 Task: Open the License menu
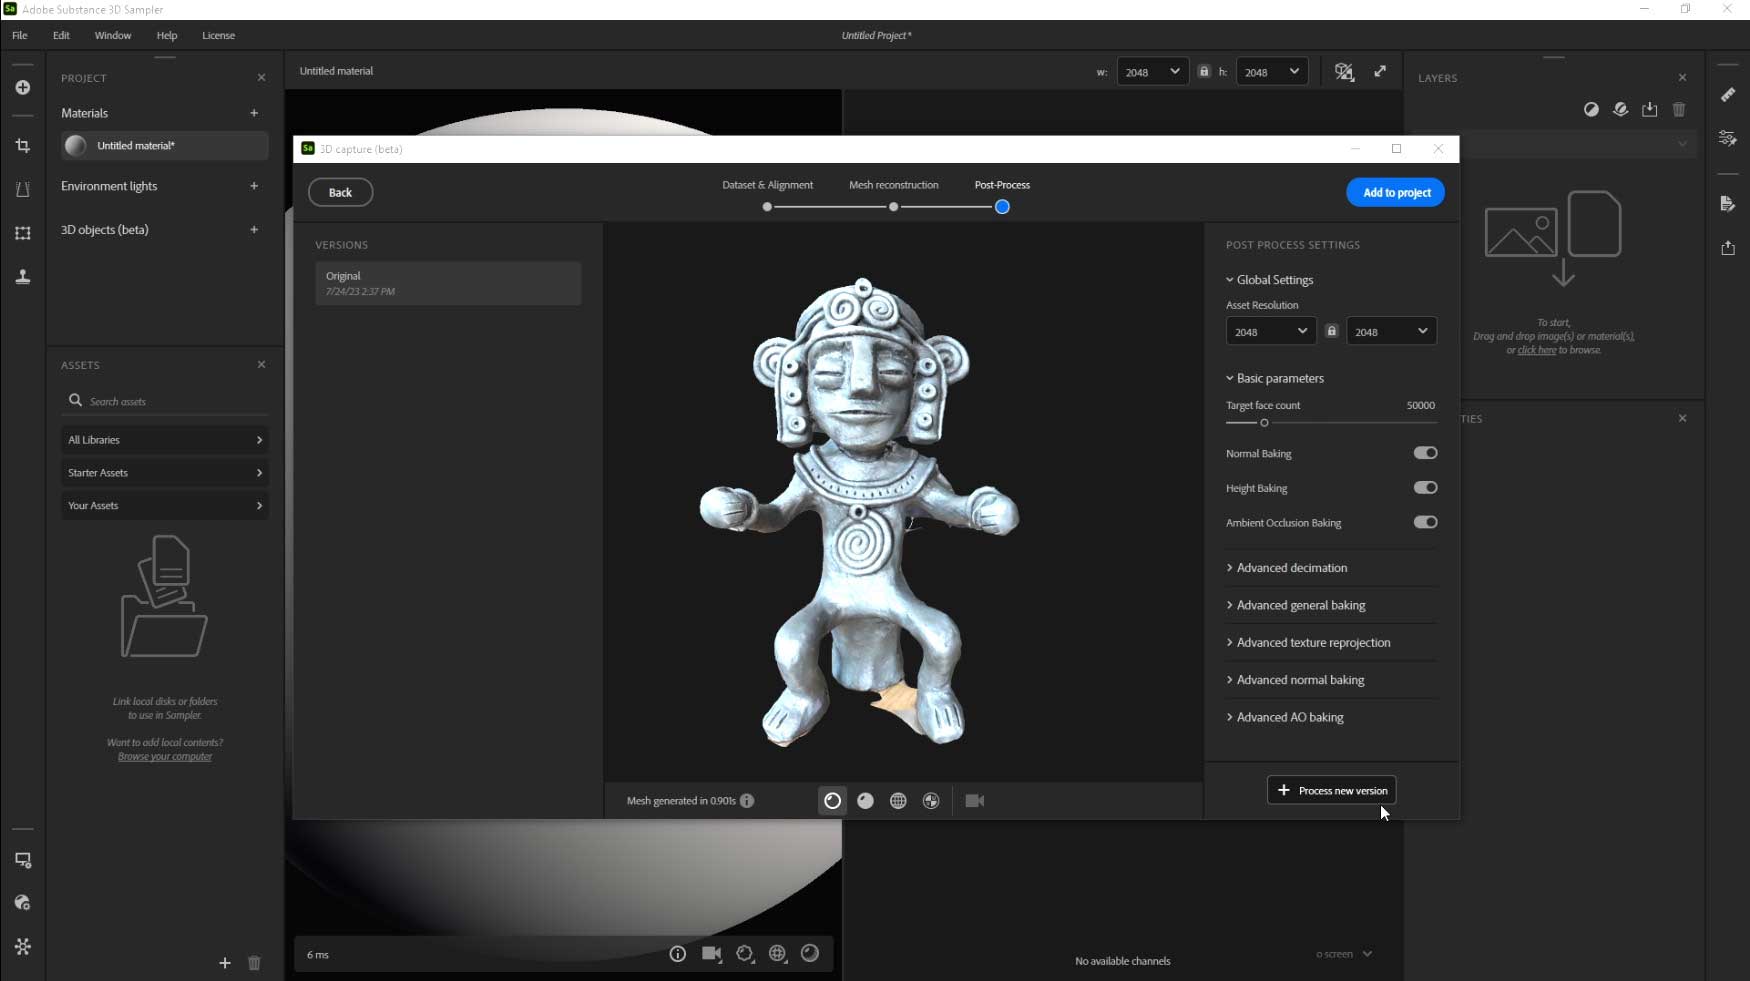coord(219,35)
